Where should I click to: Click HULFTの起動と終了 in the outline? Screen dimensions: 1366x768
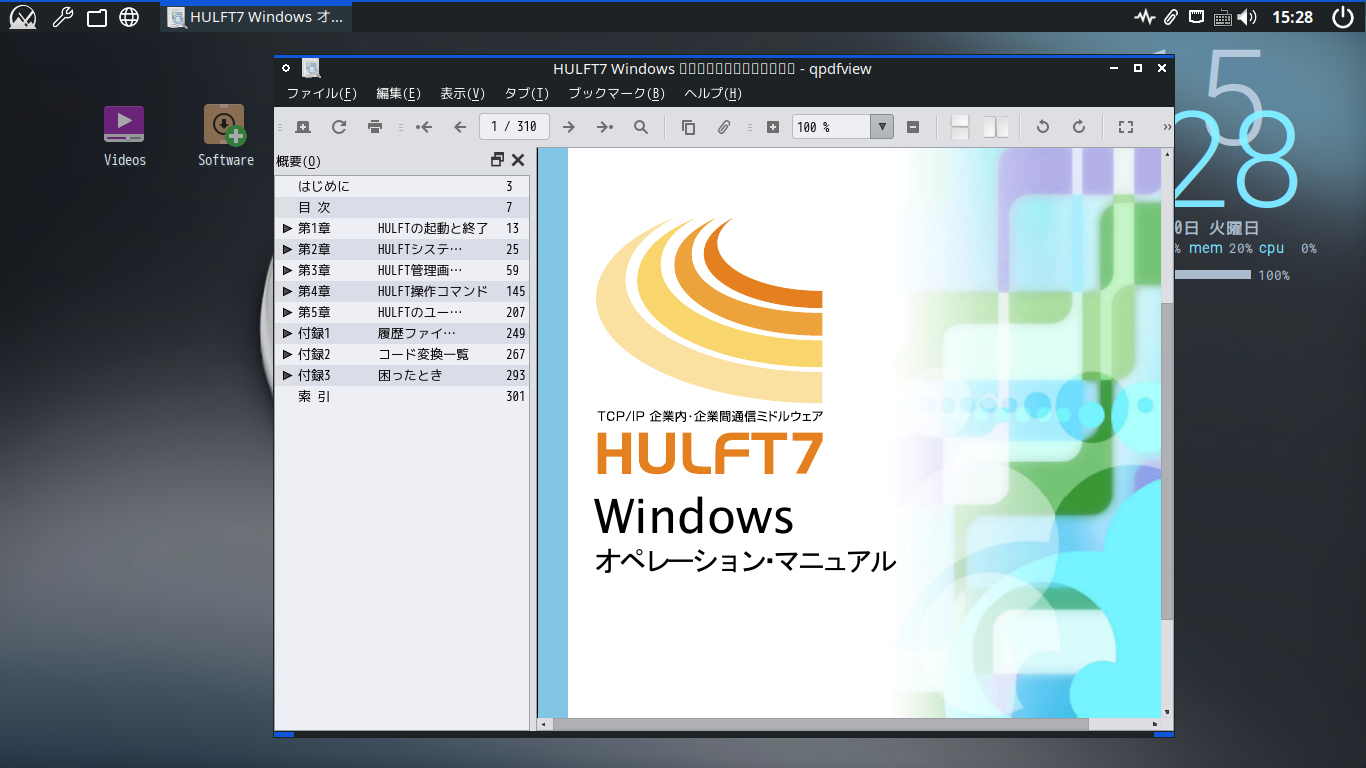tap(433, 228)
